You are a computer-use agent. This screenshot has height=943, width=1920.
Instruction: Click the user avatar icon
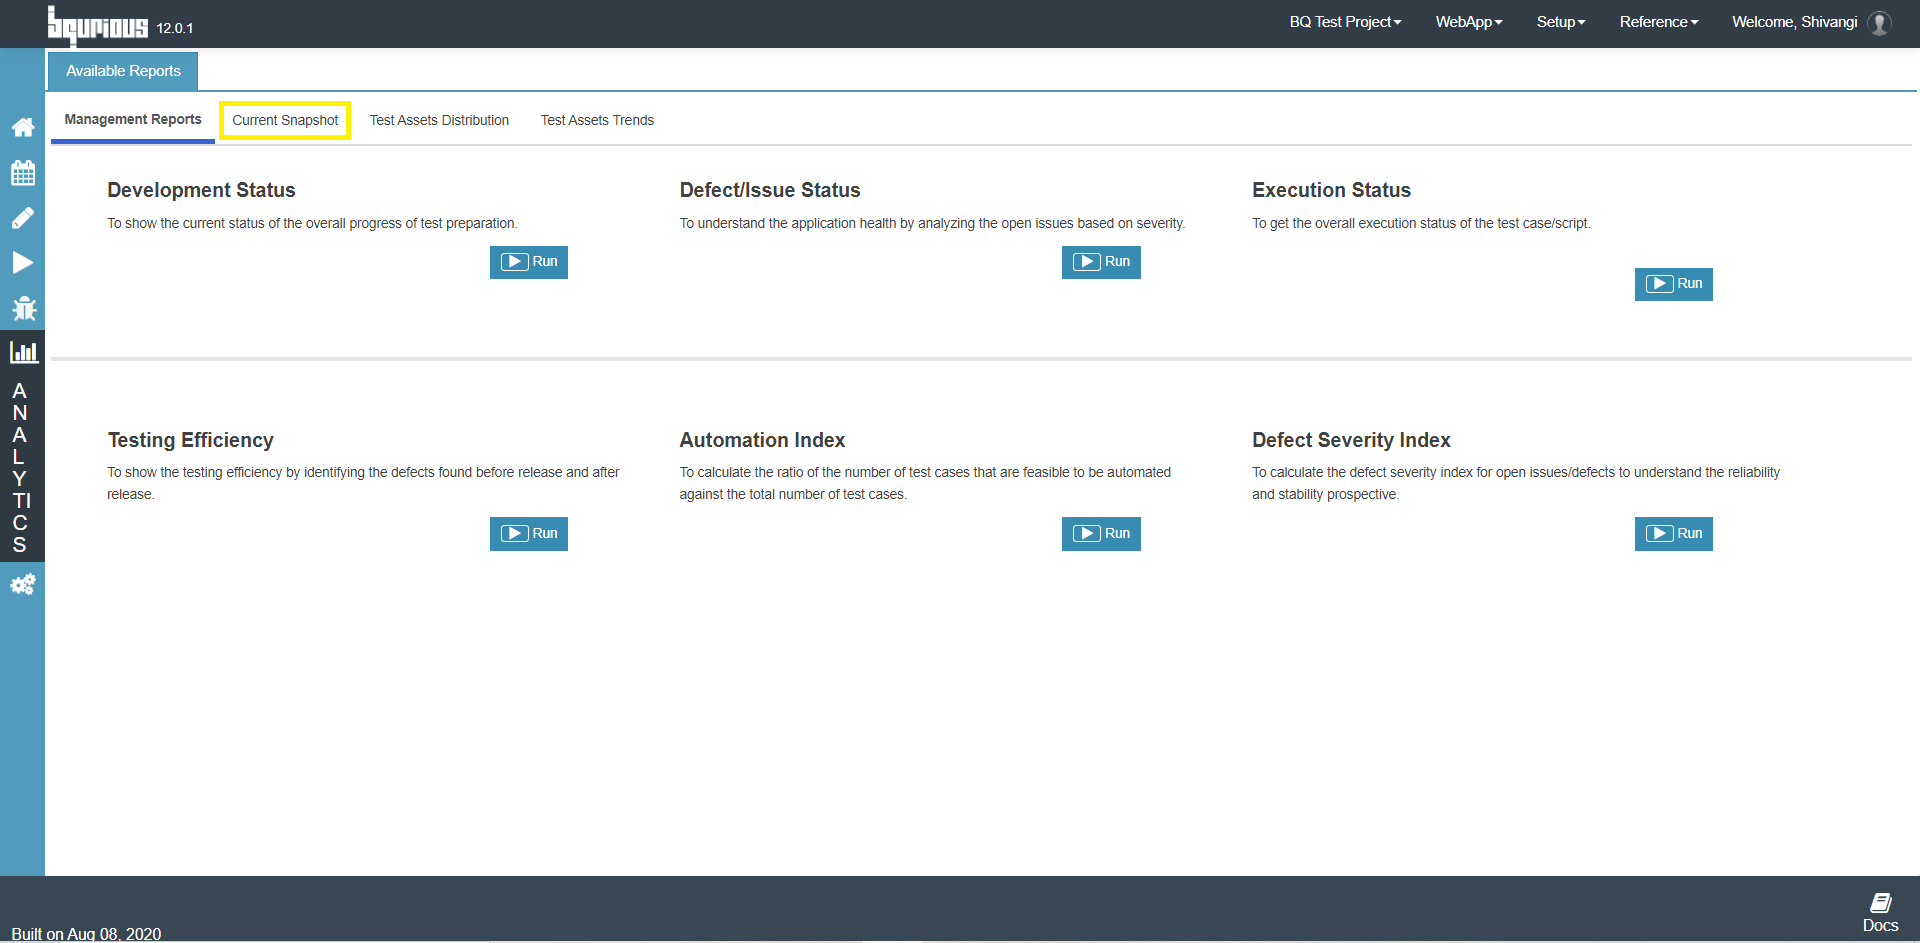click(x=1880, y=22)
